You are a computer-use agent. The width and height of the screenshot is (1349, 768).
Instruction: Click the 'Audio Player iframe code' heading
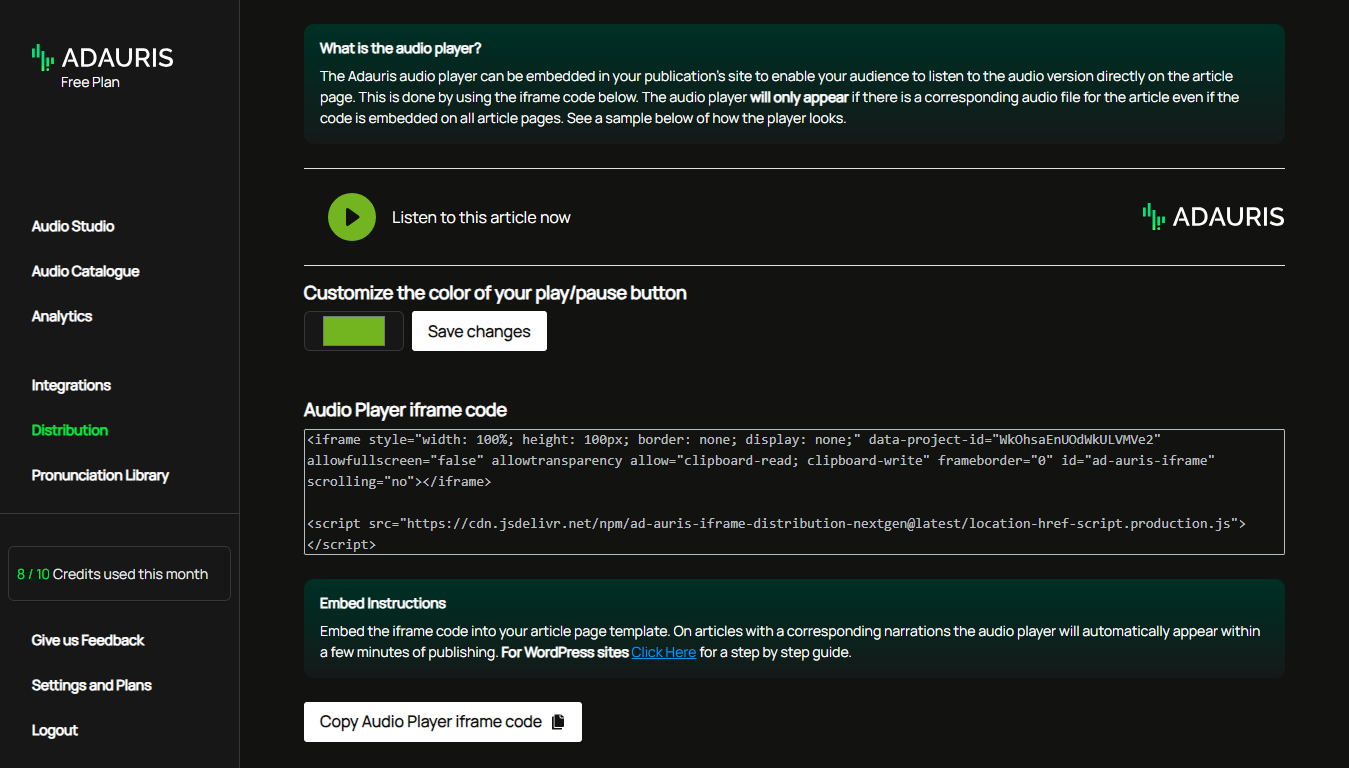tap(405, 410)
